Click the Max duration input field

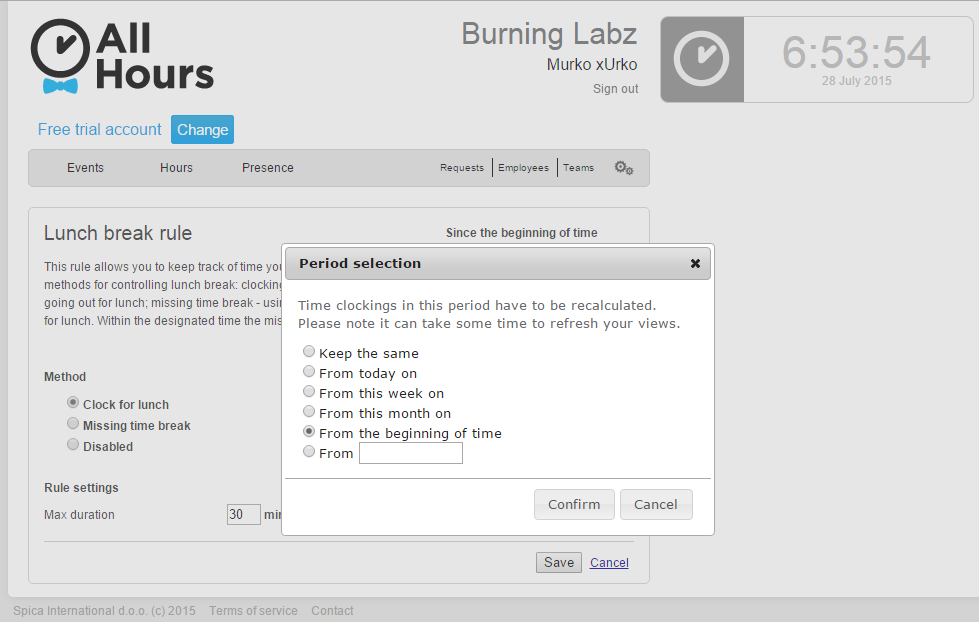pyautogui.click(x=243, y=515)
